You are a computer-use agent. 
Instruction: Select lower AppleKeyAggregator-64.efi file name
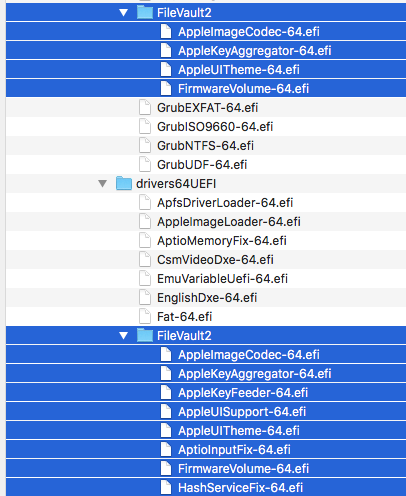pos(255,374)
